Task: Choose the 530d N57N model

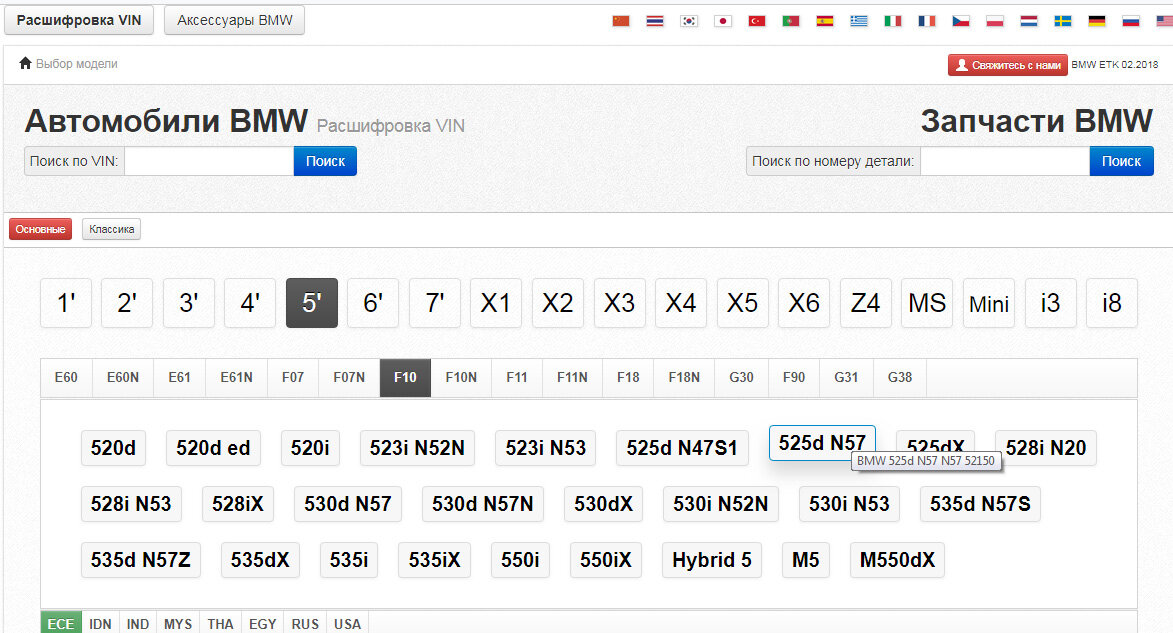Action: [x=483, y=504]
